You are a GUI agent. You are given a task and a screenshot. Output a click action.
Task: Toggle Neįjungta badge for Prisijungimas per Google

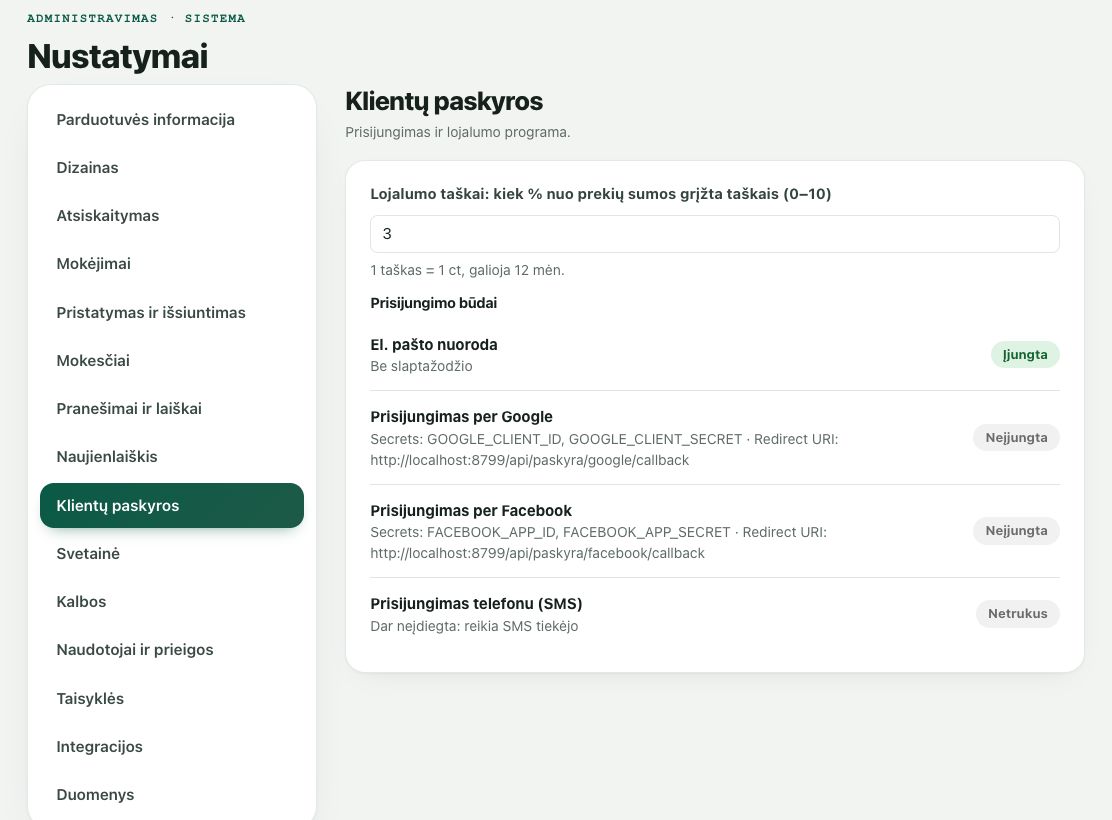(x=1016, y=438)
